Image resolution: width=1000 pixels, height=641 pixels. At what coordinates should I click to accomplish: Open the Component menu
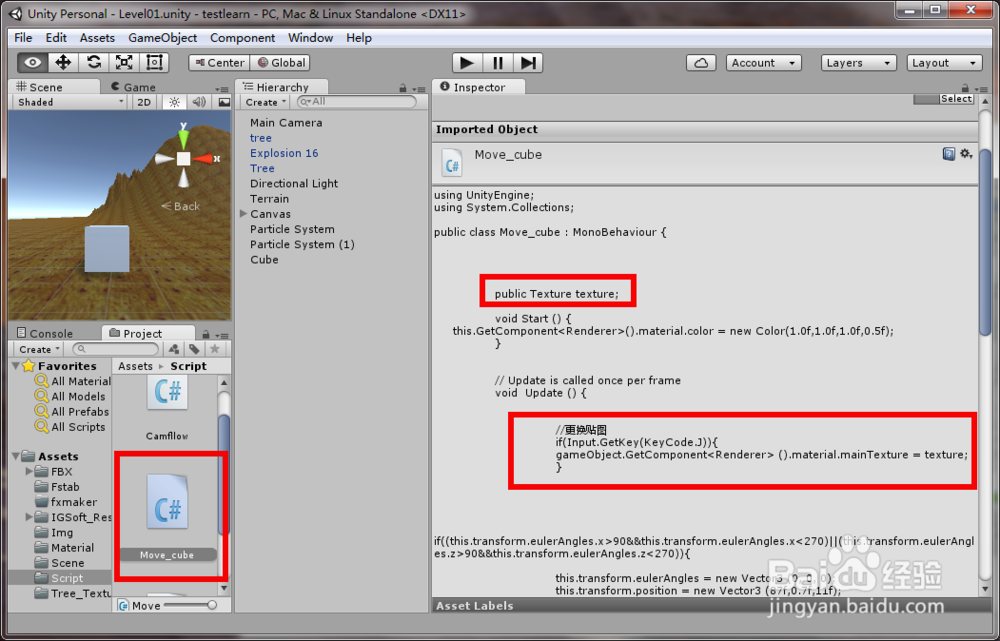pos(242,38)
